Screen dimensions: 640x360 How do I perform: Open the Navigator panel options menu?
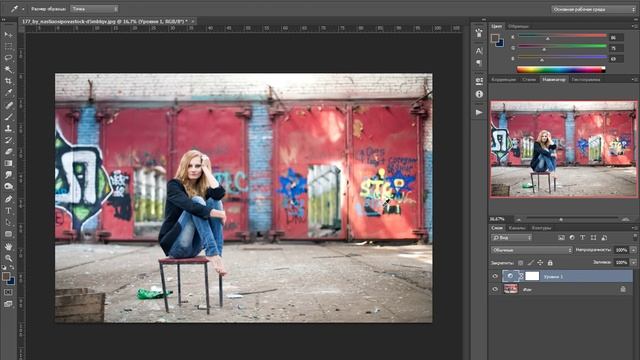point(634,80)
